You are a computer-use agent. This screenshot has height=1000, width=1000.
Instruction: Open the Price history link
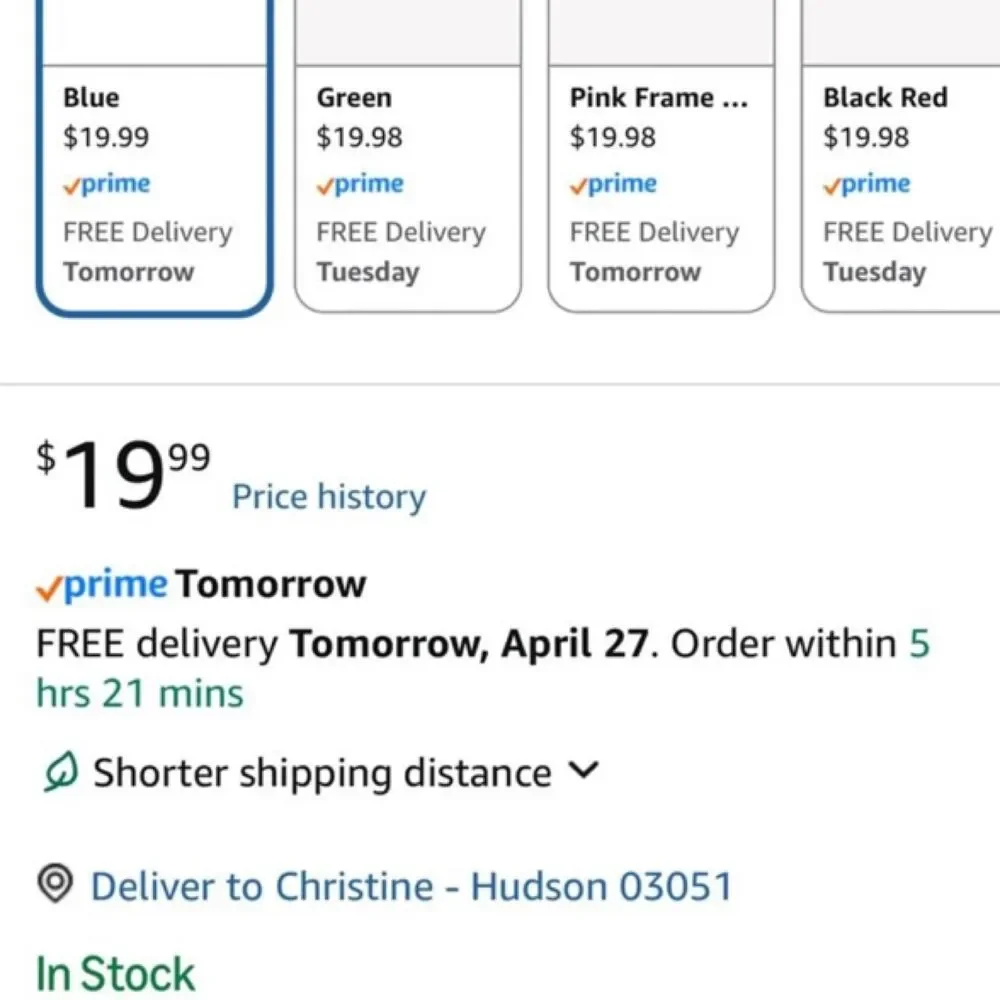(x=329, y=497)
